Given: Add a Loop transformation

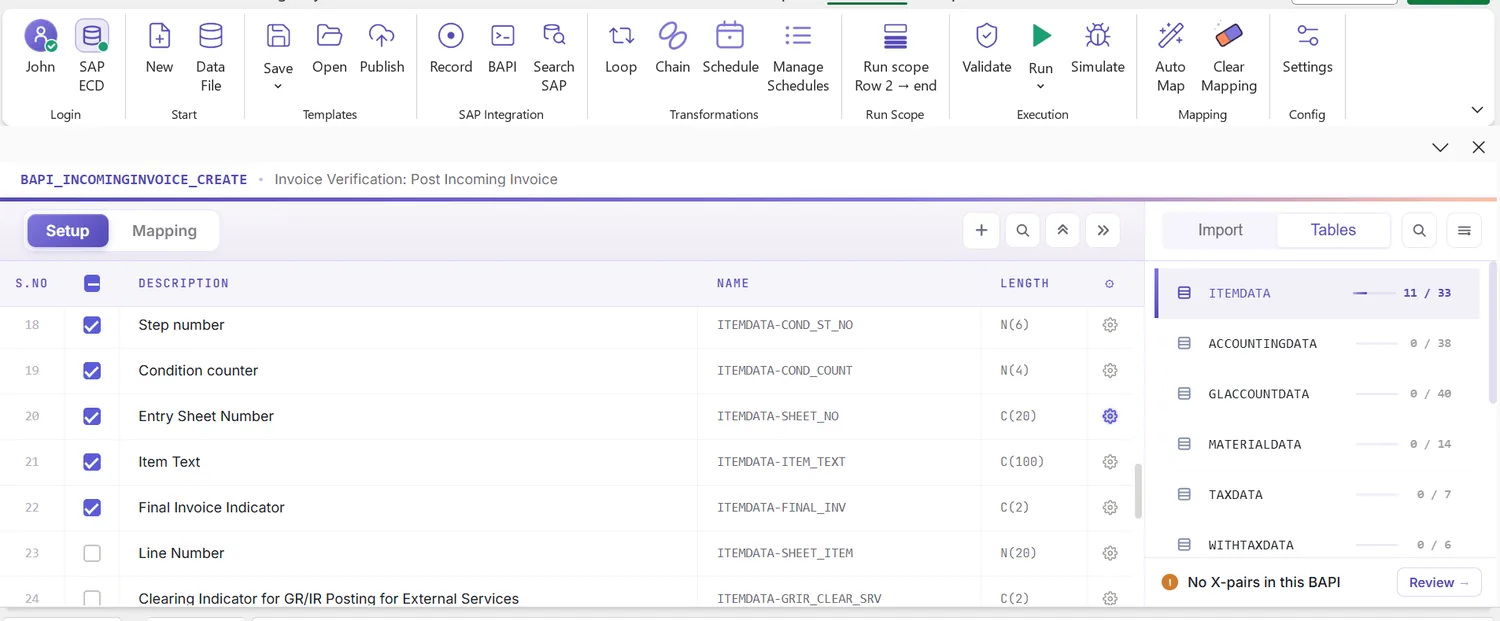Looking at the screenshot, I should click(621, 49).
